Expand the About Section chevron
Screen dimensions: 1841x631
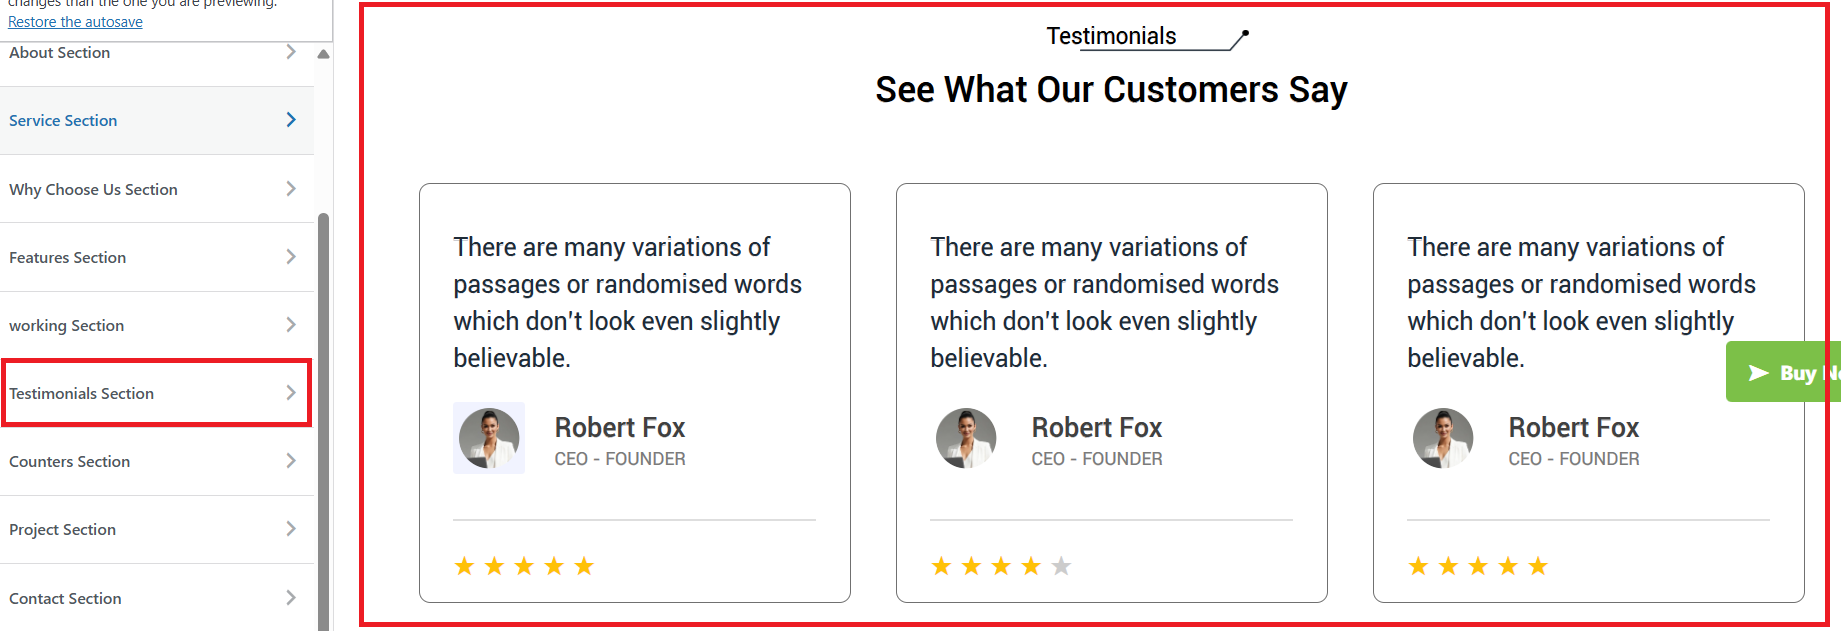point(291,52)
